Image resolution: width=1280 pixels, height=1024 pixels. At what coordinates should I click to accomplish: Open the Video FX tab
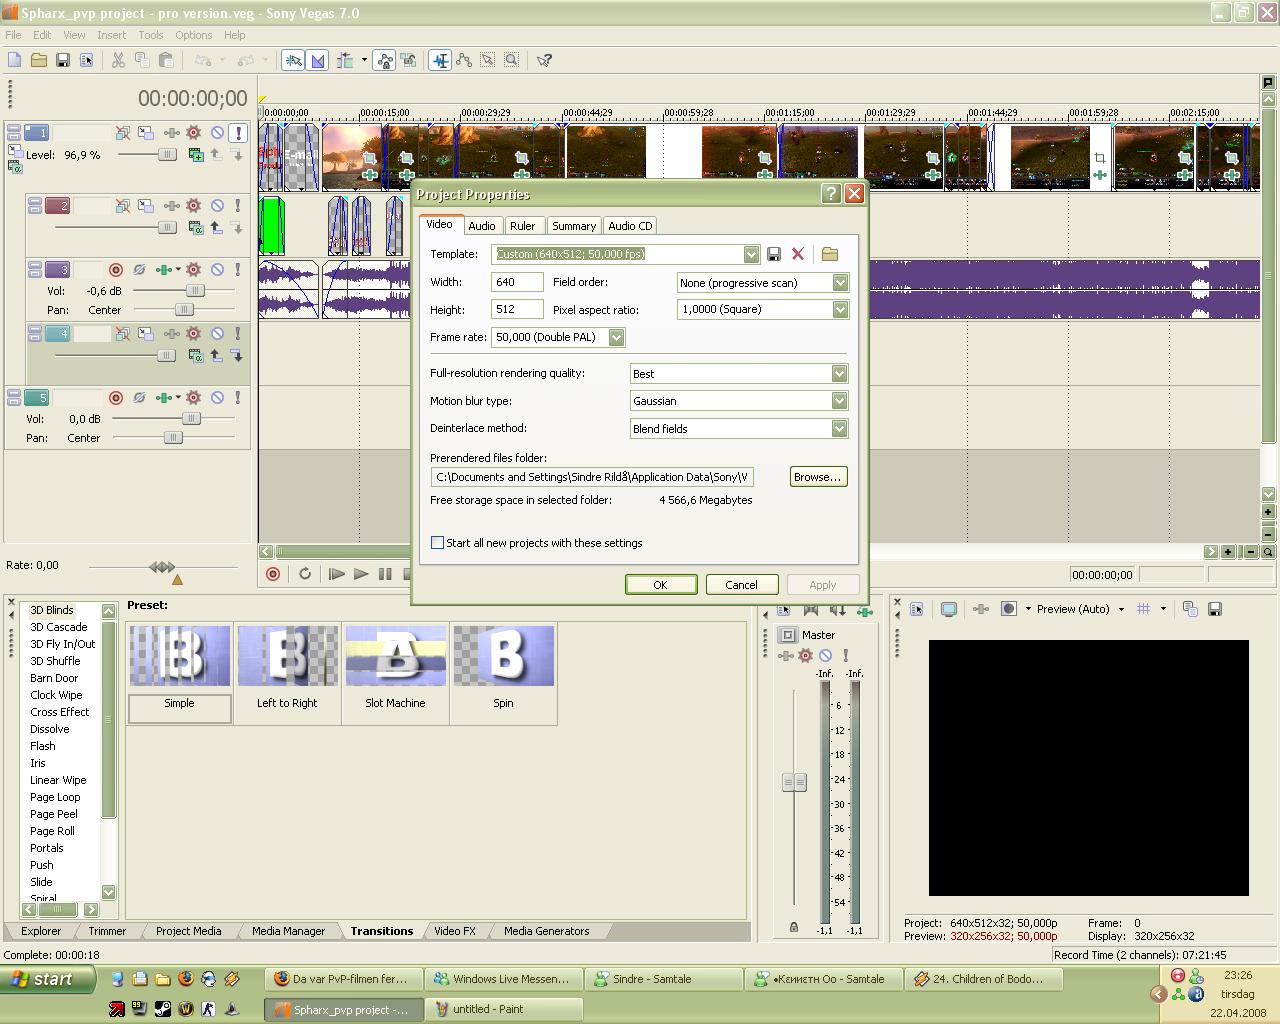coord(455,930)
